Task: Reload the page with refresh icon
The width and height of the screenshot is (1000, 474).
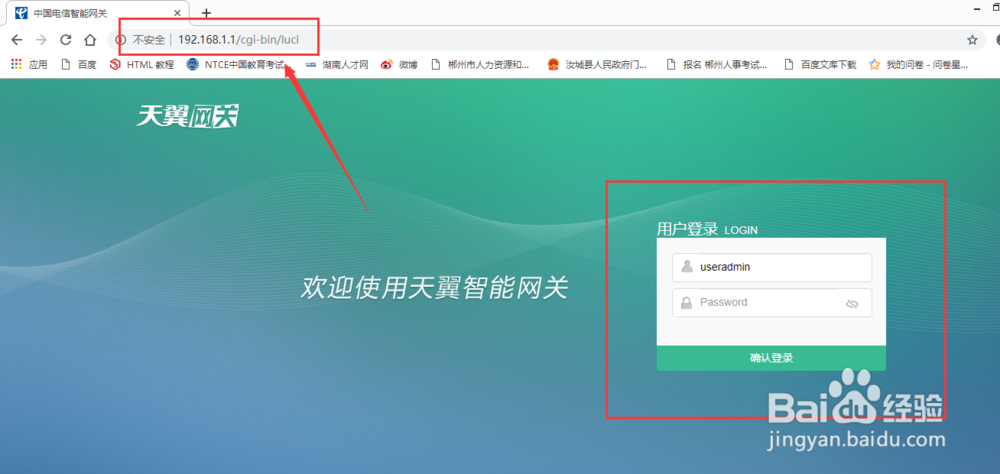Action: point(65,40)
